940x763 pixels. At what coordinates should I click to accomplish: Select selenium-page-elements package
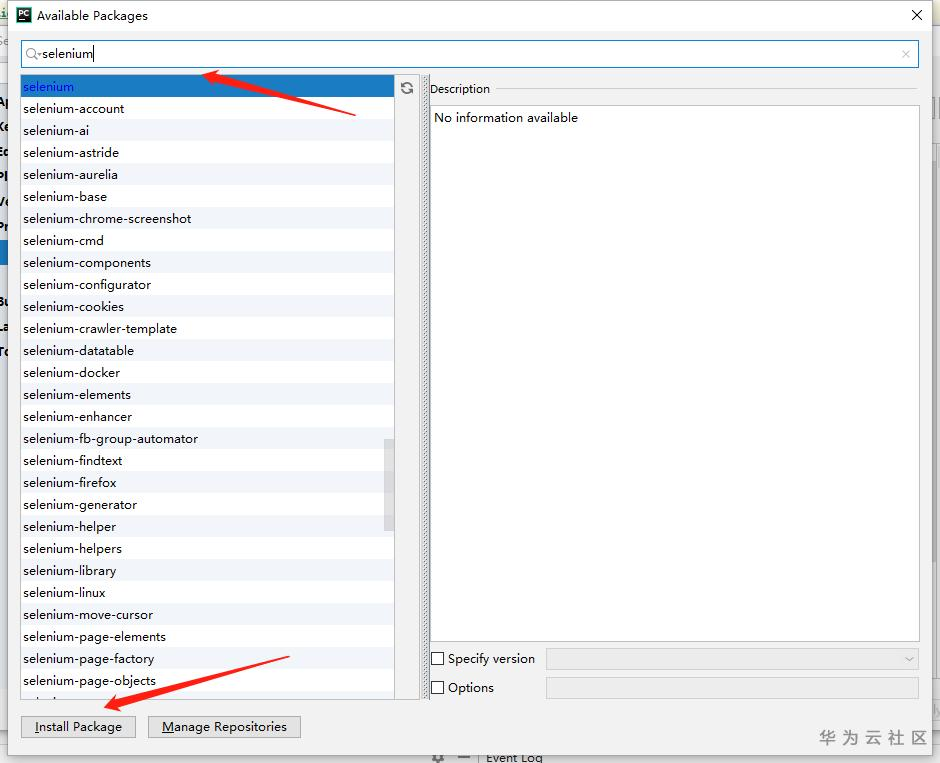(207, 637)
